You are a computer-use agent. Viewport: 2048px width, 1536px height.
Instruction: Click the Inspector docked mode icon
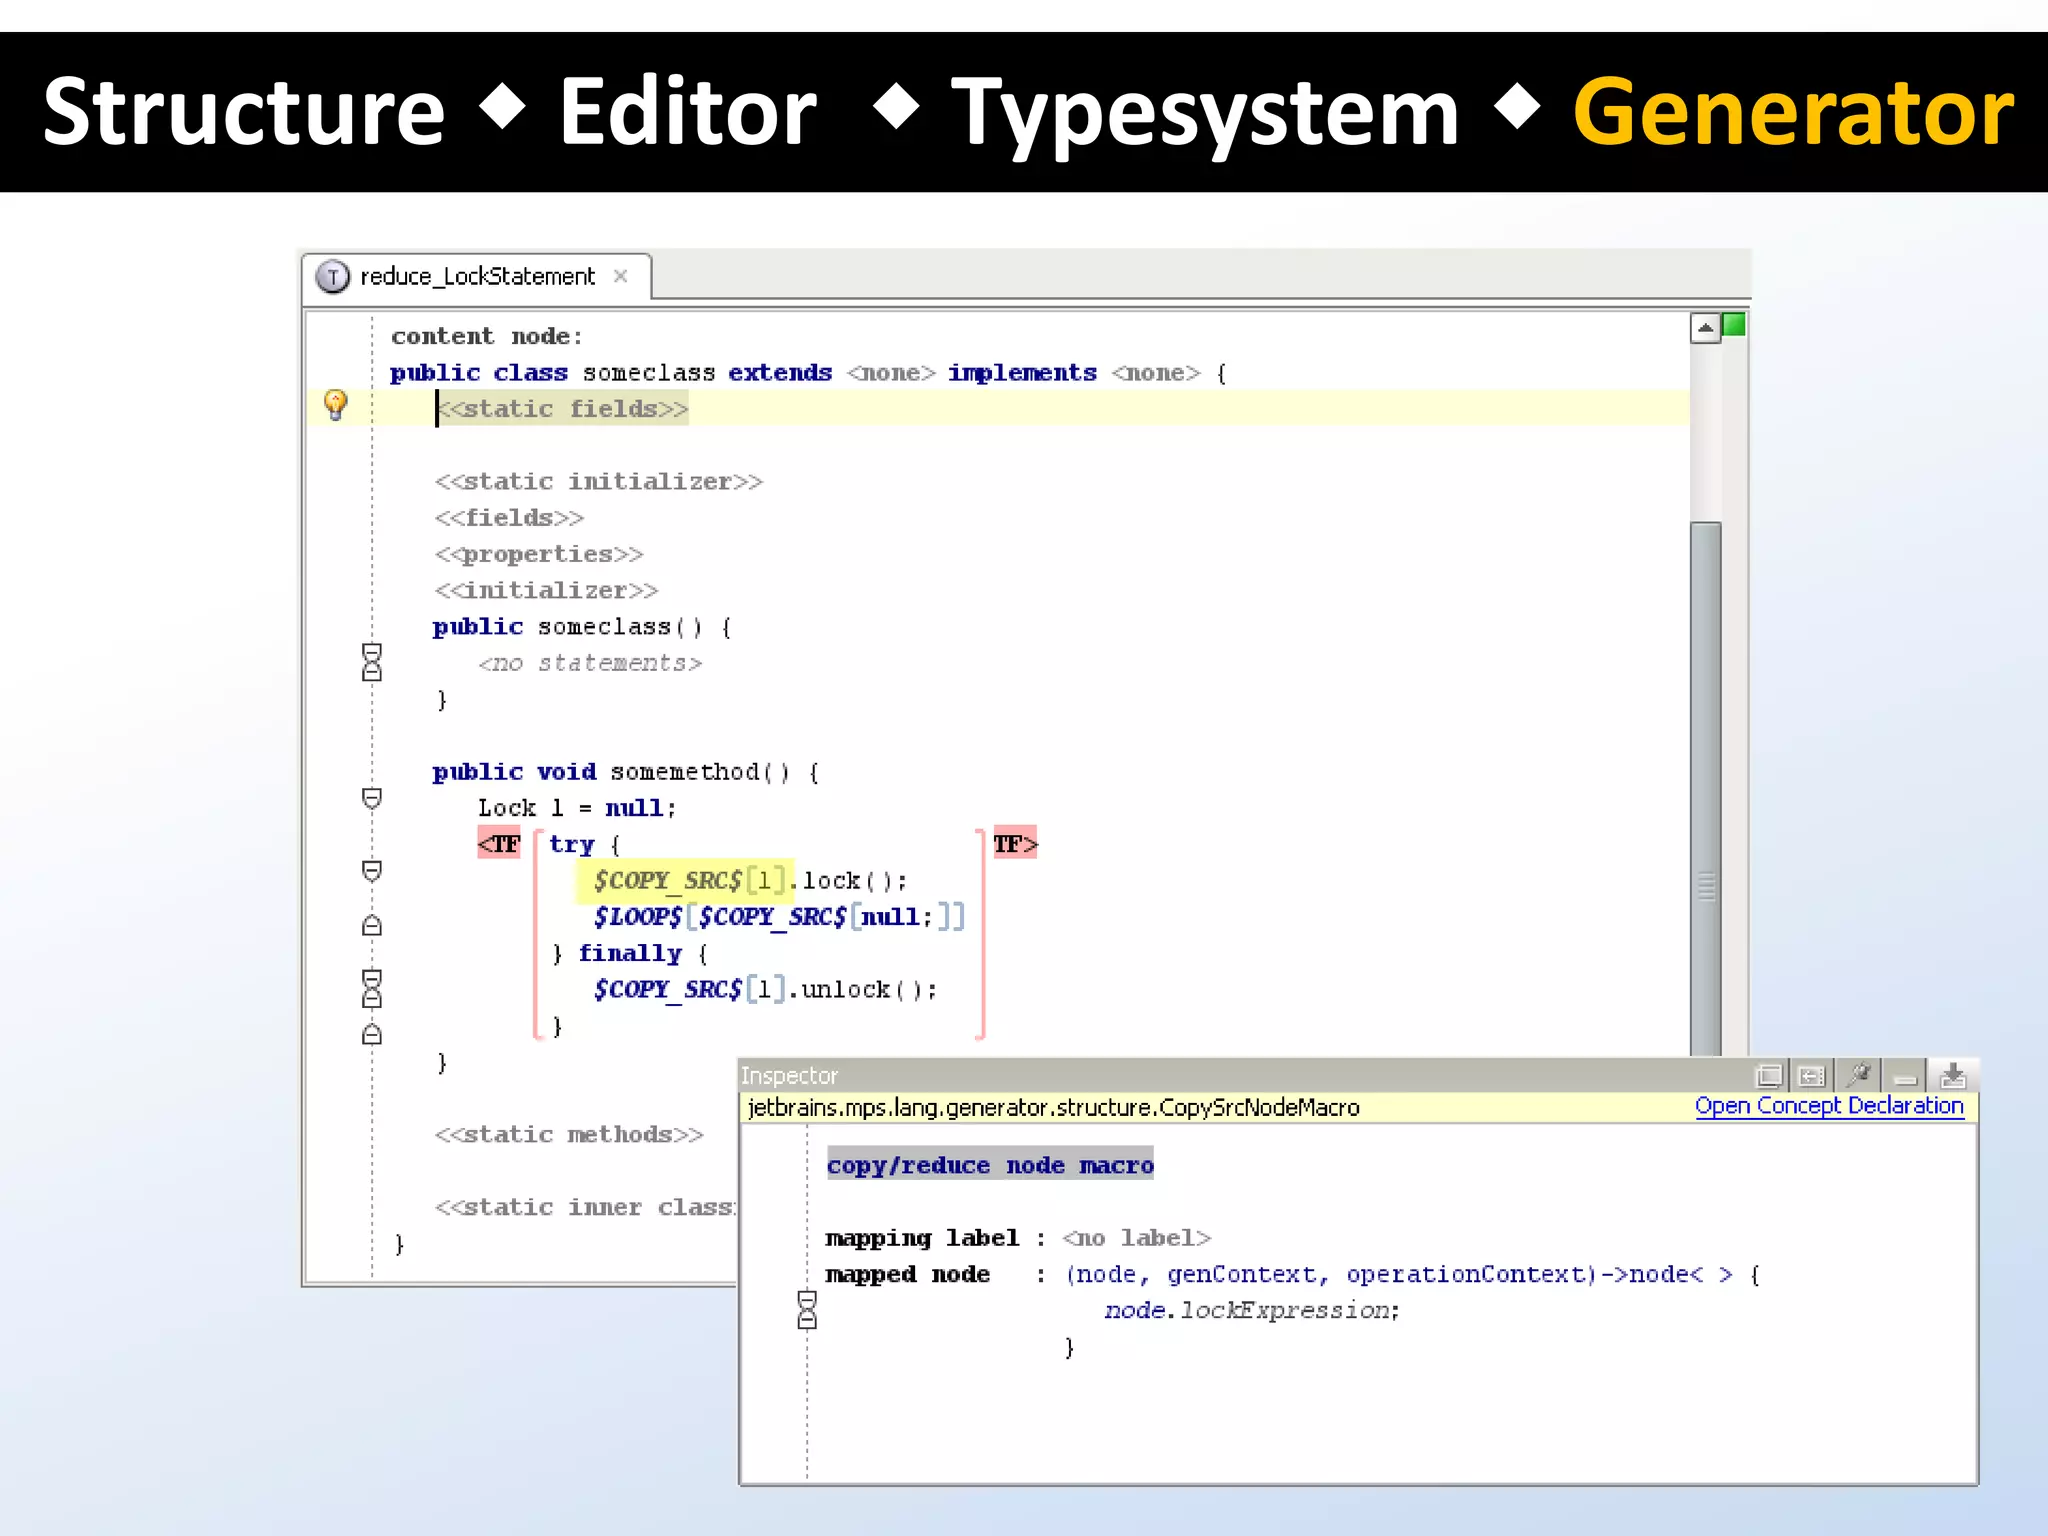(1811, 1076)
